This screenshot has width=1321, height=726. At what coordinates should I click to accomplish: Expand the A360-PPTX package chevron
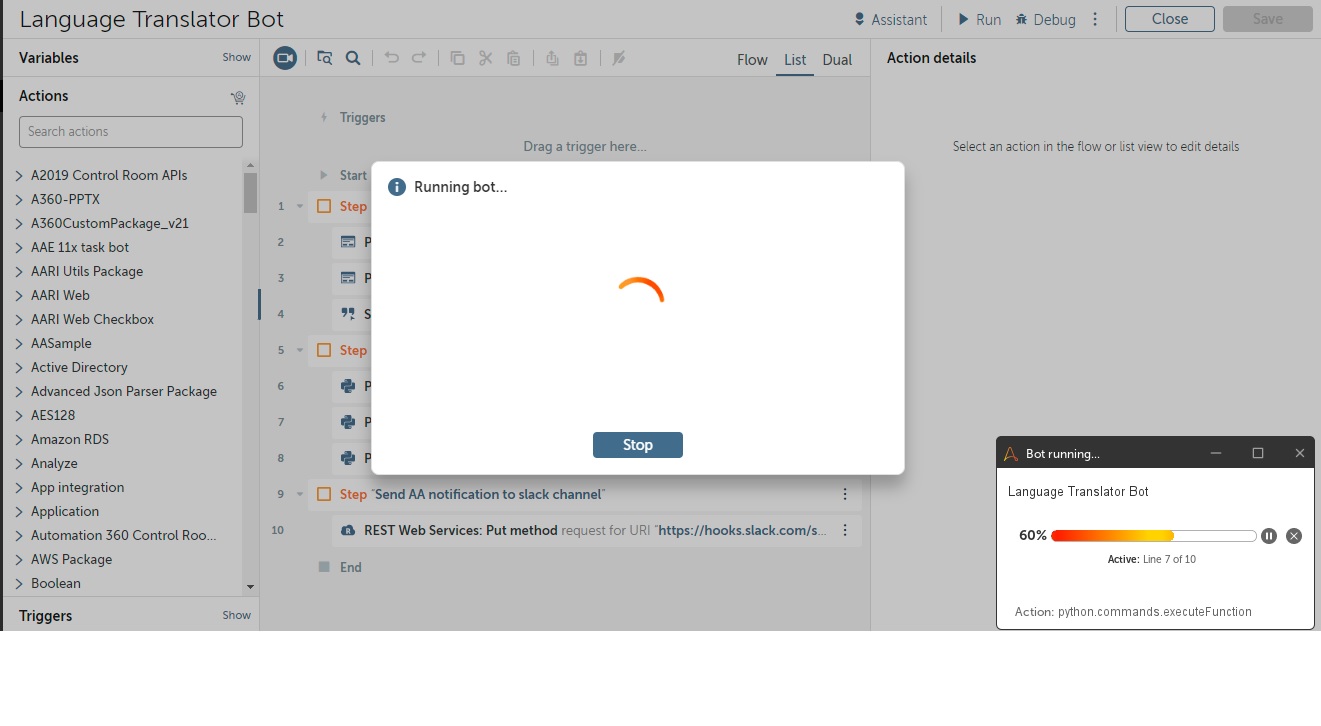[x=19, y=199]
